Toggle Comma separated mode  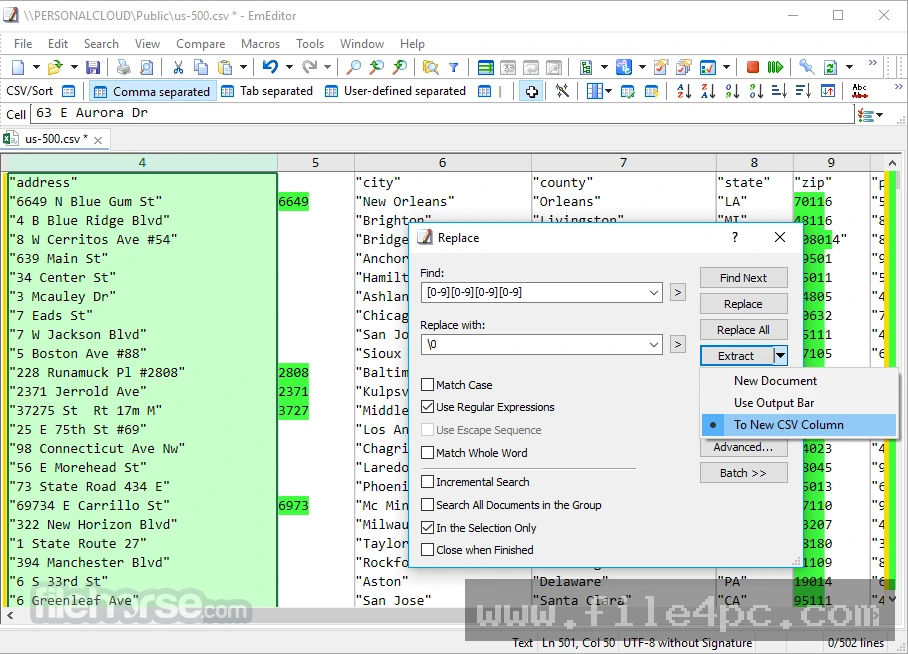click(152, 92)
